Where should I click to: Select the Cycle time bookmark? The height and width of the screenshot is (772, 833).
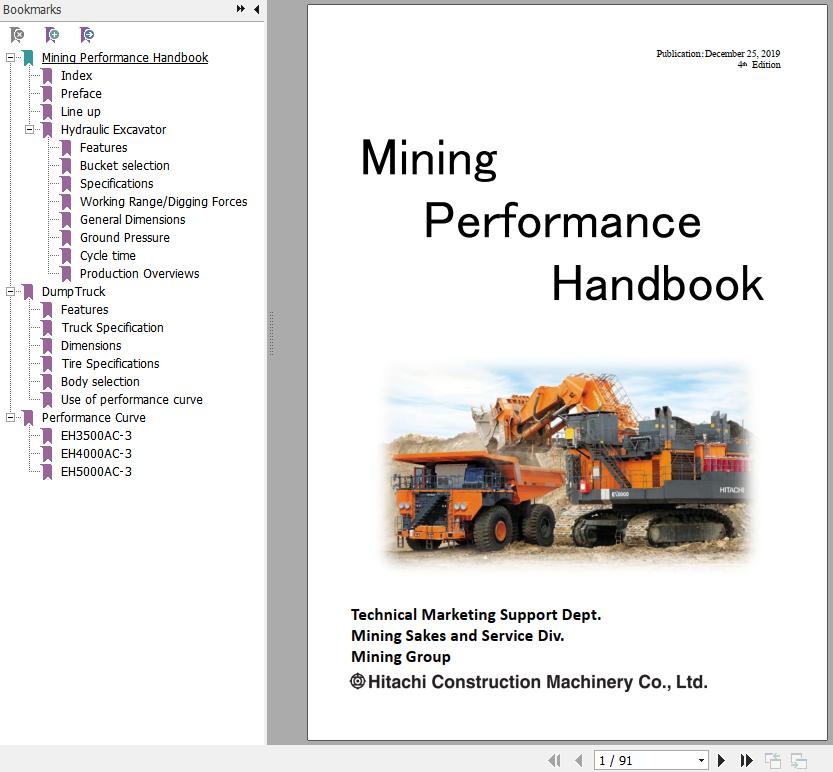pos(108,256)
